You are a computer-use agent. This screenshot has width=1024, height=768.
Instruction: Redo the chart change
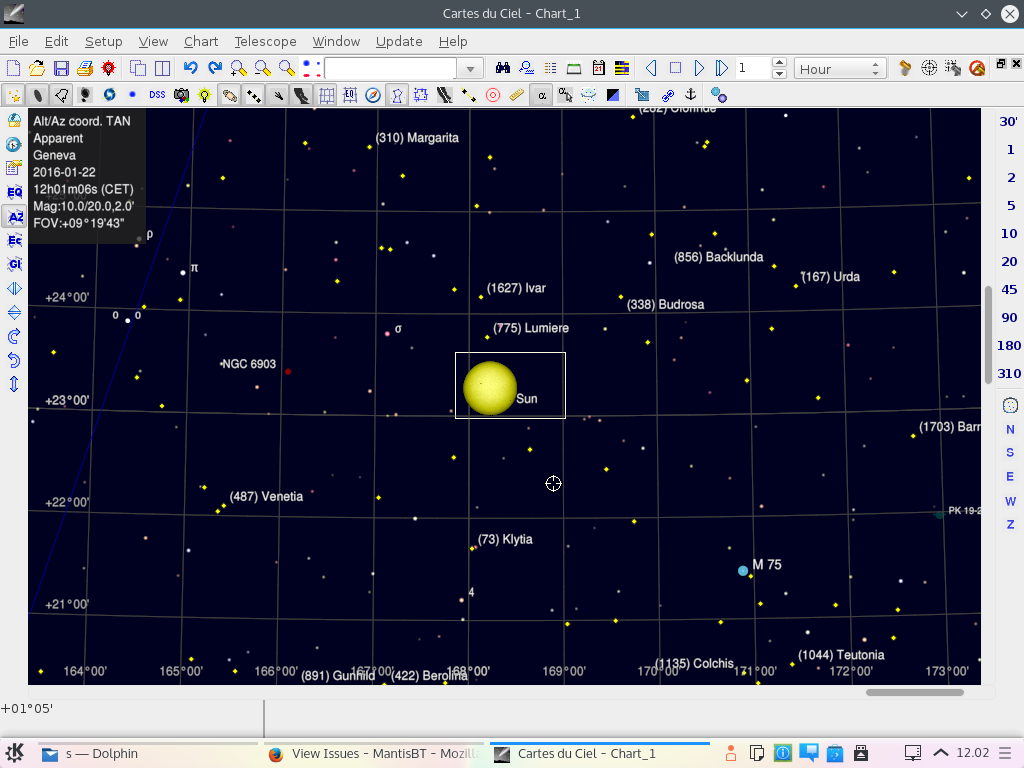coord(215,69)
